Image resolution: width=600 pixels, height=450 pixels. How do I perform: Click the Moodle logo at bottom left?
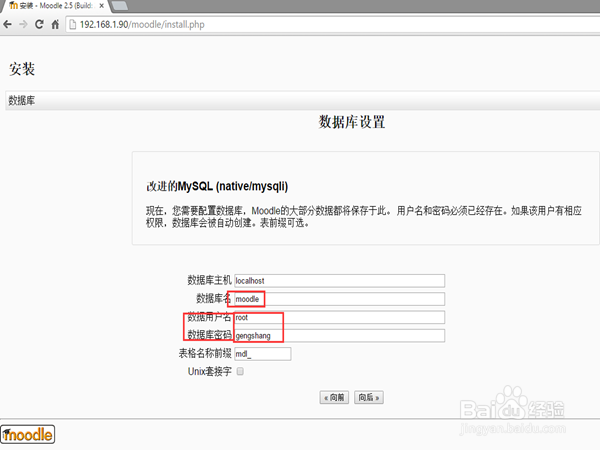tap(28, 434)
